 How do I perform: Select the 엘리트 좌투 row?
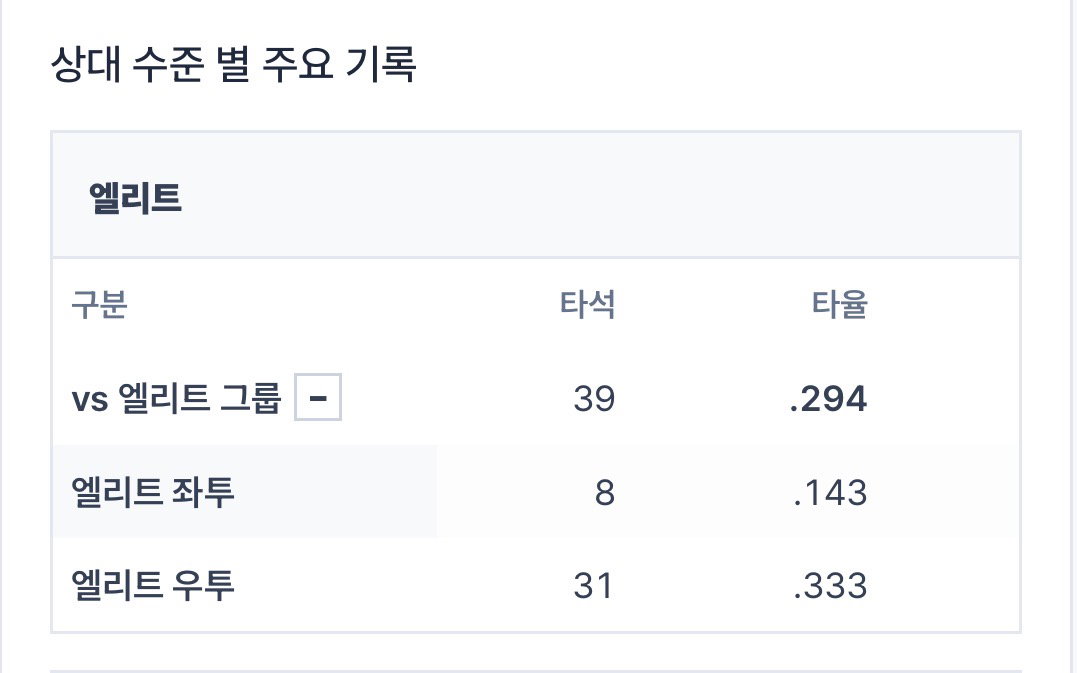tap(536, 492)
